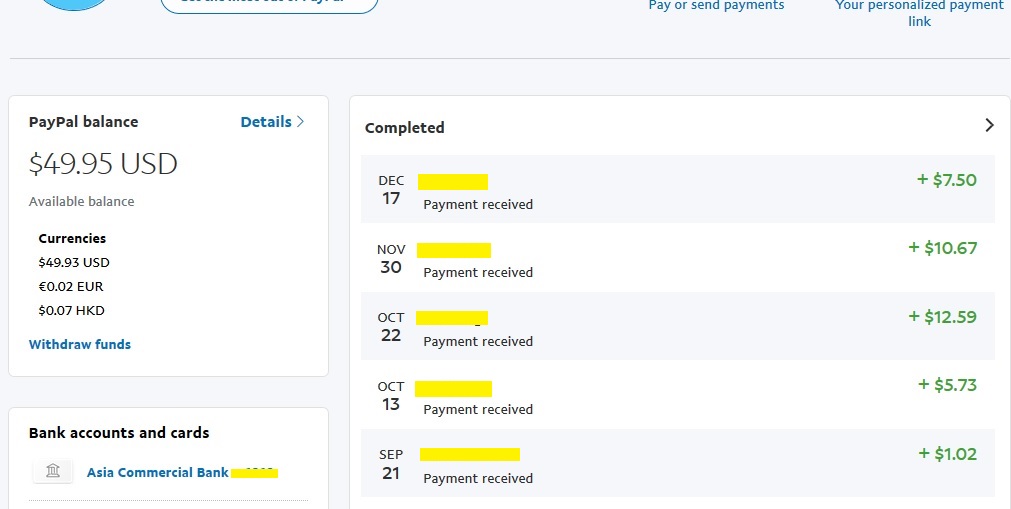Click the +$12.59 amount
The image size is (1011, 509).
(942, 317)
